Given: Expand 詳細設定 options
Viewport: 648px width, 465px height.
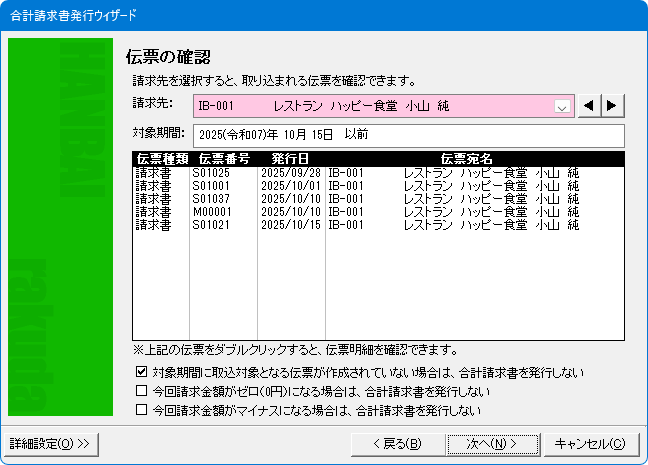Looking at the screenshot, I should tap(50, 443).
